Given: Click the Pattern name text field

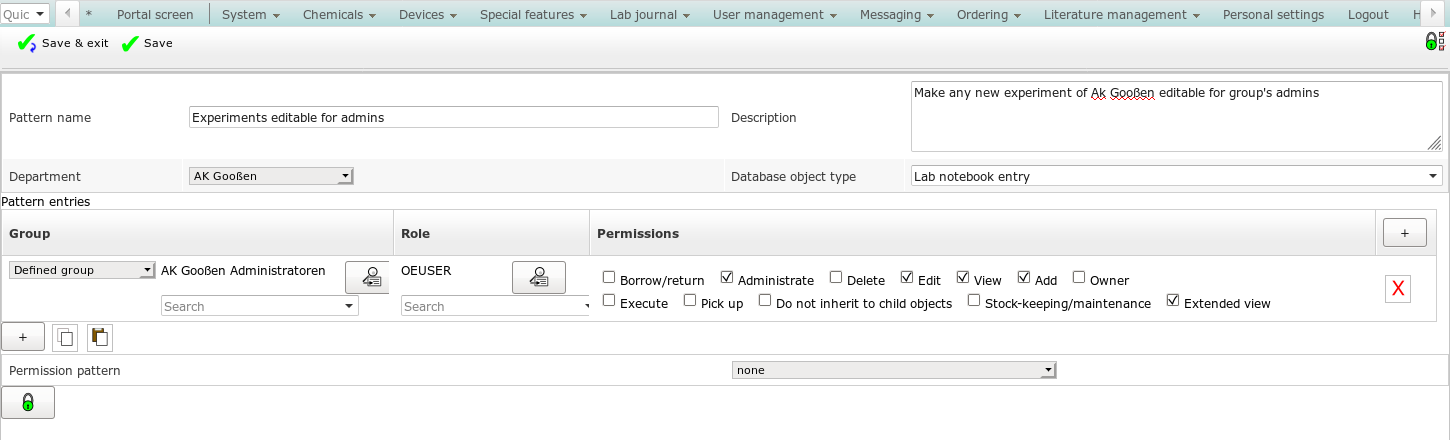Looking at the screenshot, I should click(x=453, y=117).
